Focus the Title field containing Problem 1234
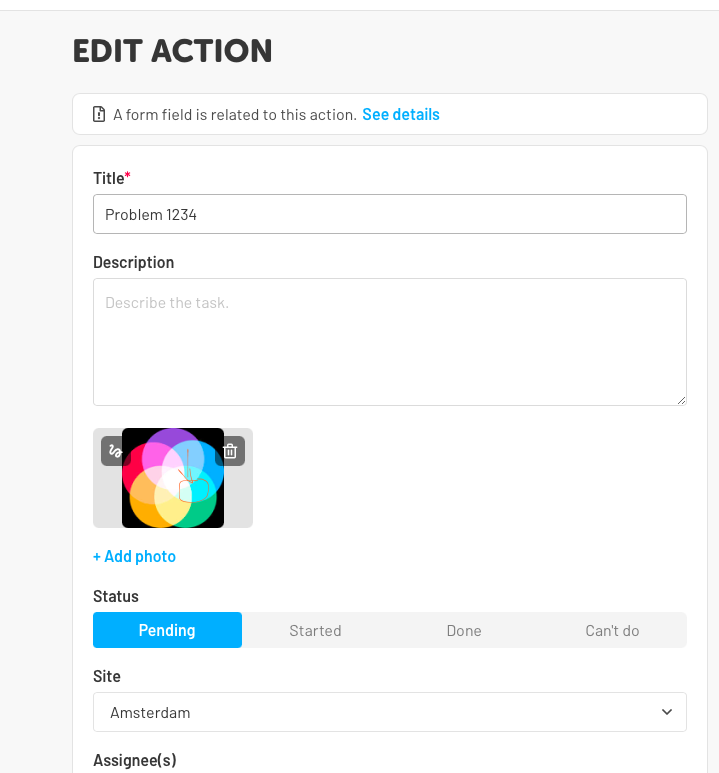 coord(390,214)
